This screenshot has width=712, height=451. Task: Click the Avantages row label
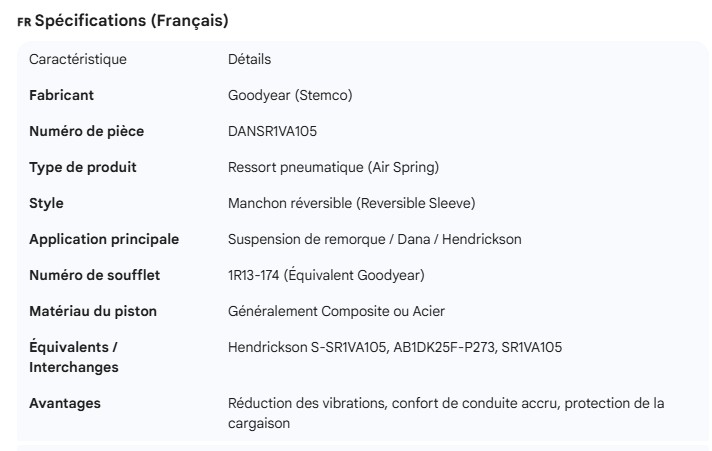pos(65,403)
